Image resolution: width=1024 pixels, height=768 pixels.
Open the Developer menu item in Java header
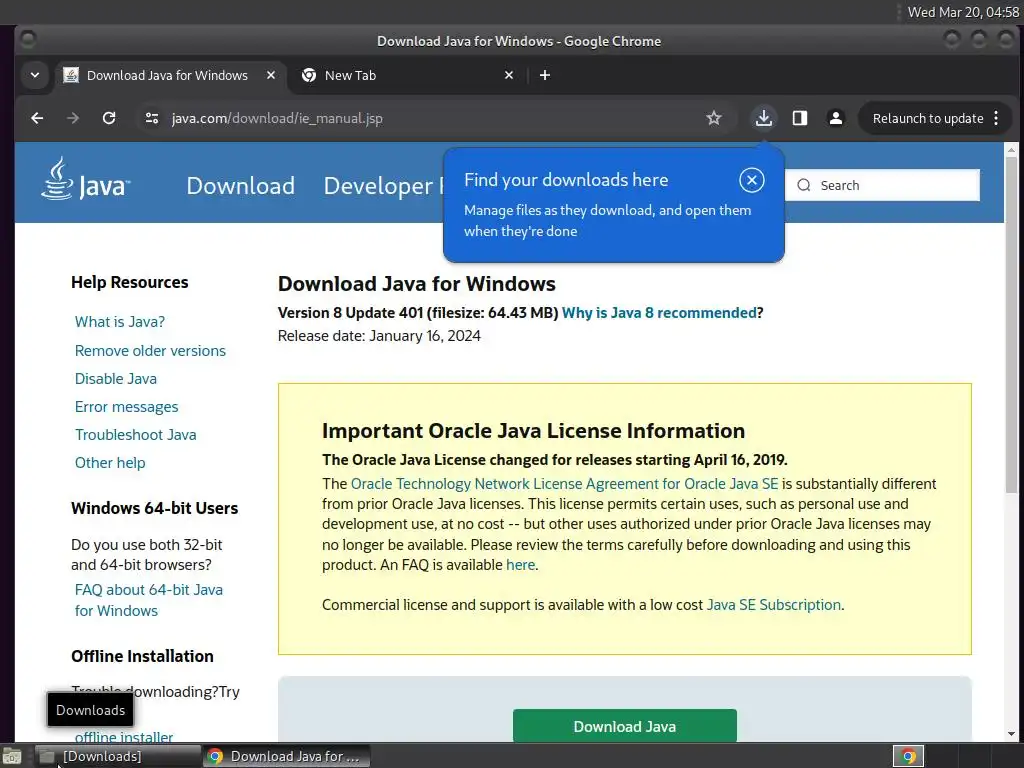[378, 186]
